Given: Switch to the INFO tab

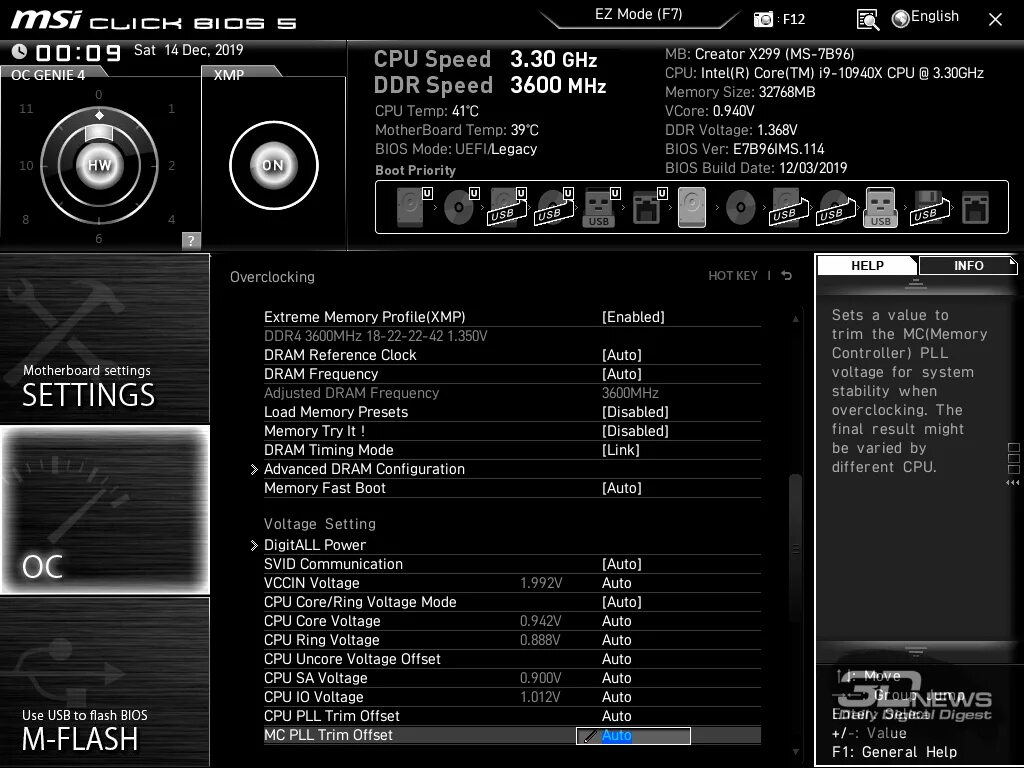Looking at the screenshot, I should pos(968,265).
